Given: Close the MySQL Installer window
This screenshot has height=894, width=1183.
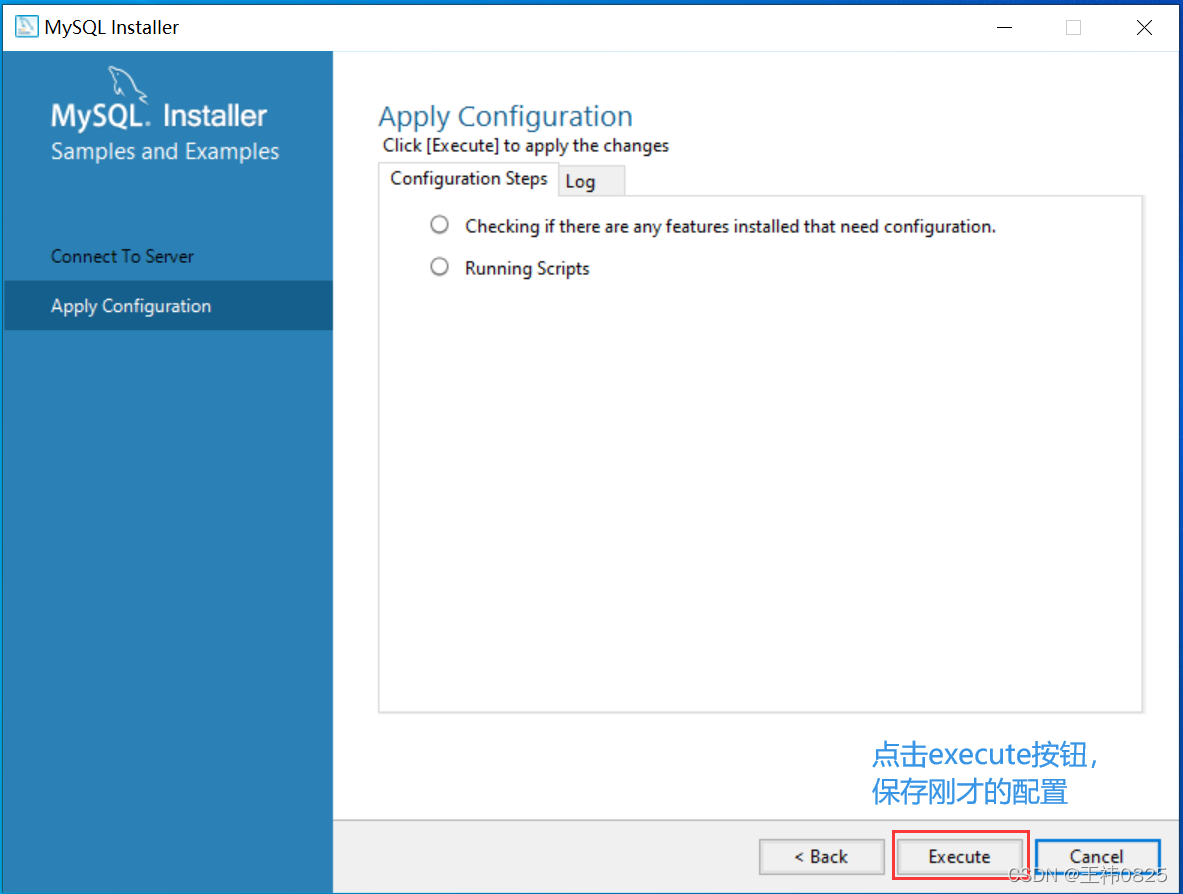Looking at the screenshot, I should (x=1144, y=27).
